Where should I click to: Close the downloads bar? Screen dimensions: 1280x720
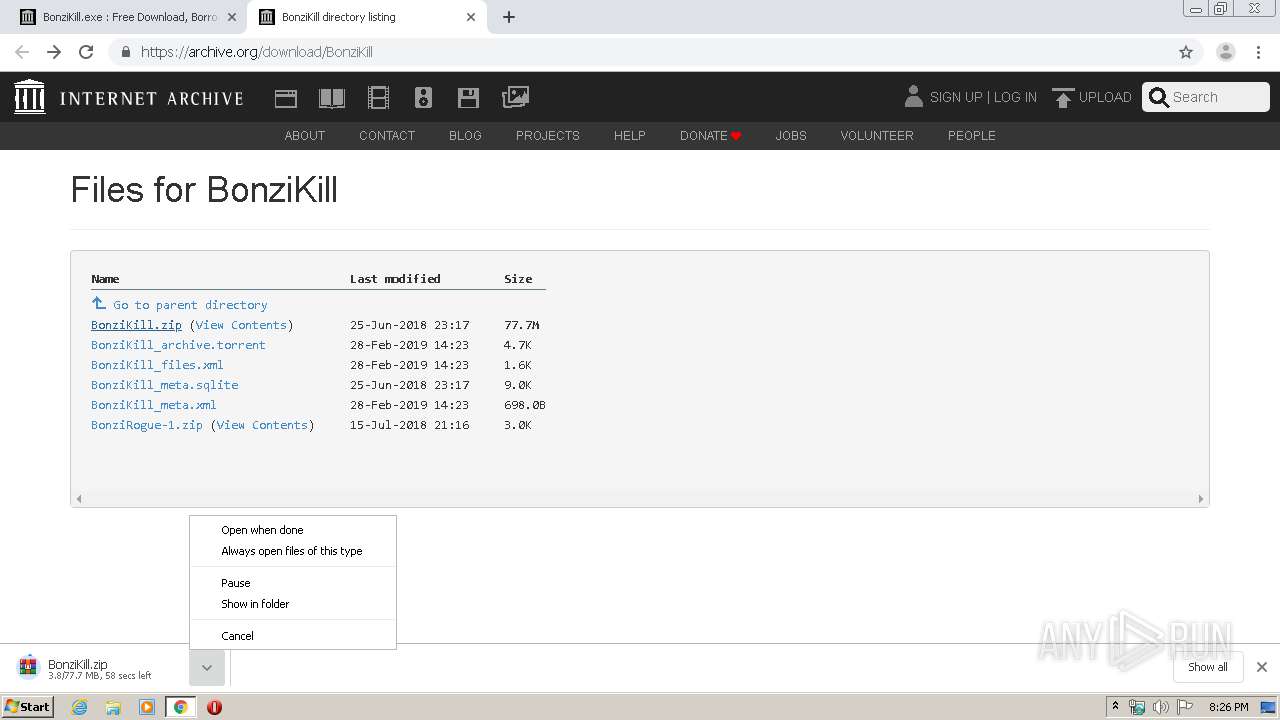[1262, 667]
